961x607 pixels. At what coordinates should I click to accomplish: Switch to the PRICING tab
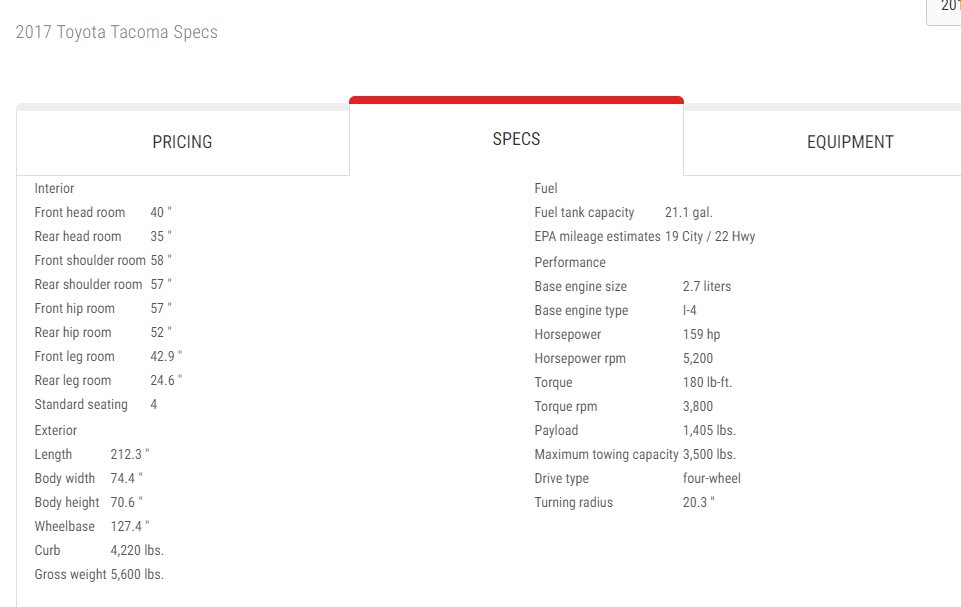(x=183, y=142)
